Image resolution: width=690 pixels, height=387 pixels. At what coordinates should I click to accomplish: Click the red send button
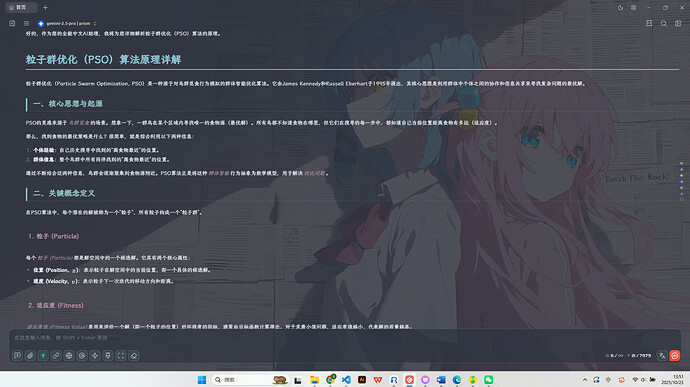(x=675, y=356)
